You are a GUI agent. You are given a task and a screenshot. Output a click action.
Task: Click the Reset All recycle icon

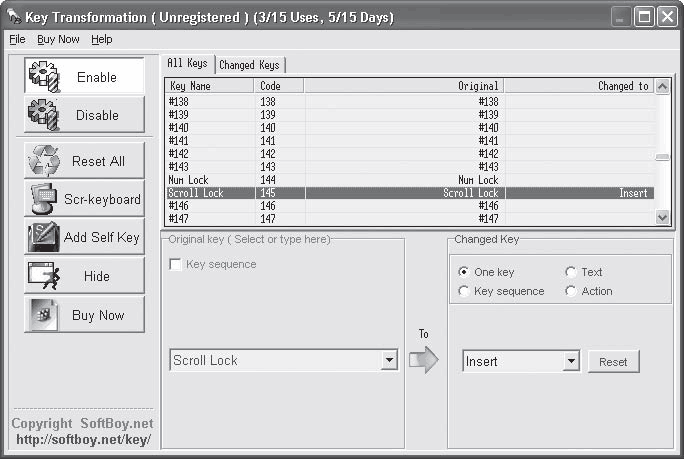(44, 161)
